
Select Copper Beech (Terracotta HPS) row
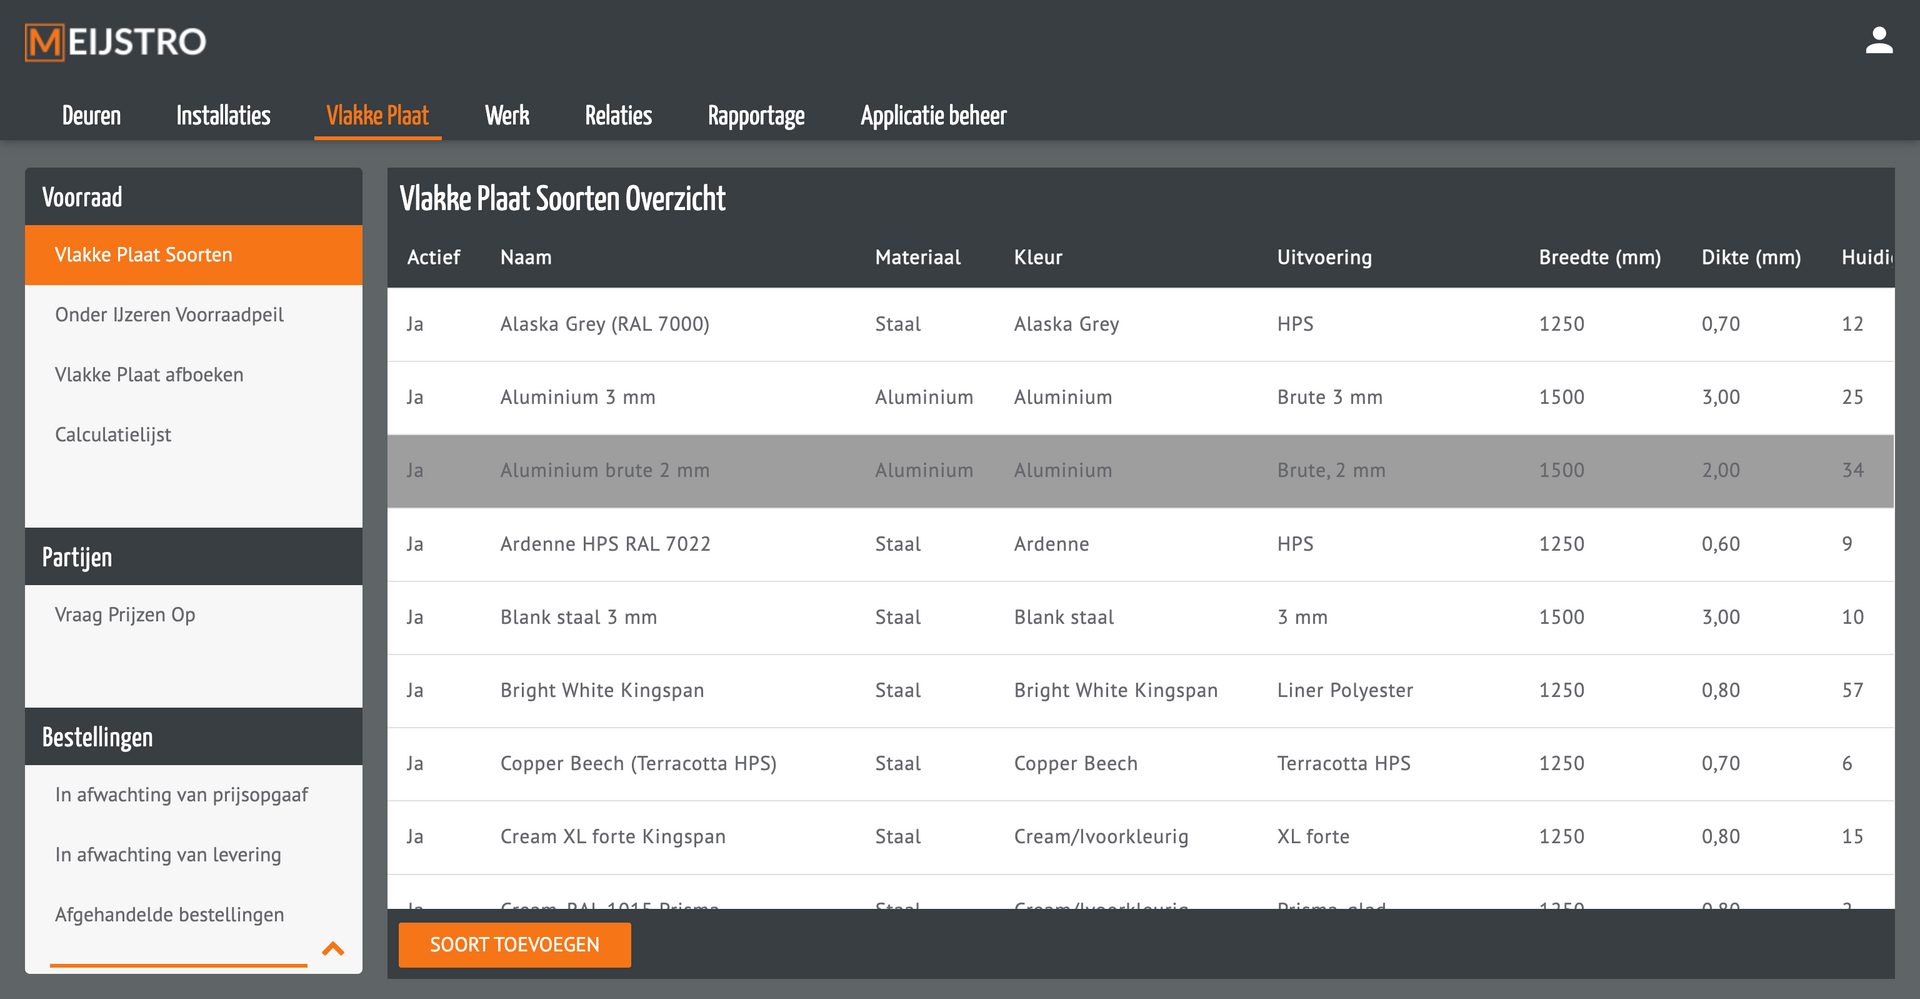click(x=1141, y=764)
